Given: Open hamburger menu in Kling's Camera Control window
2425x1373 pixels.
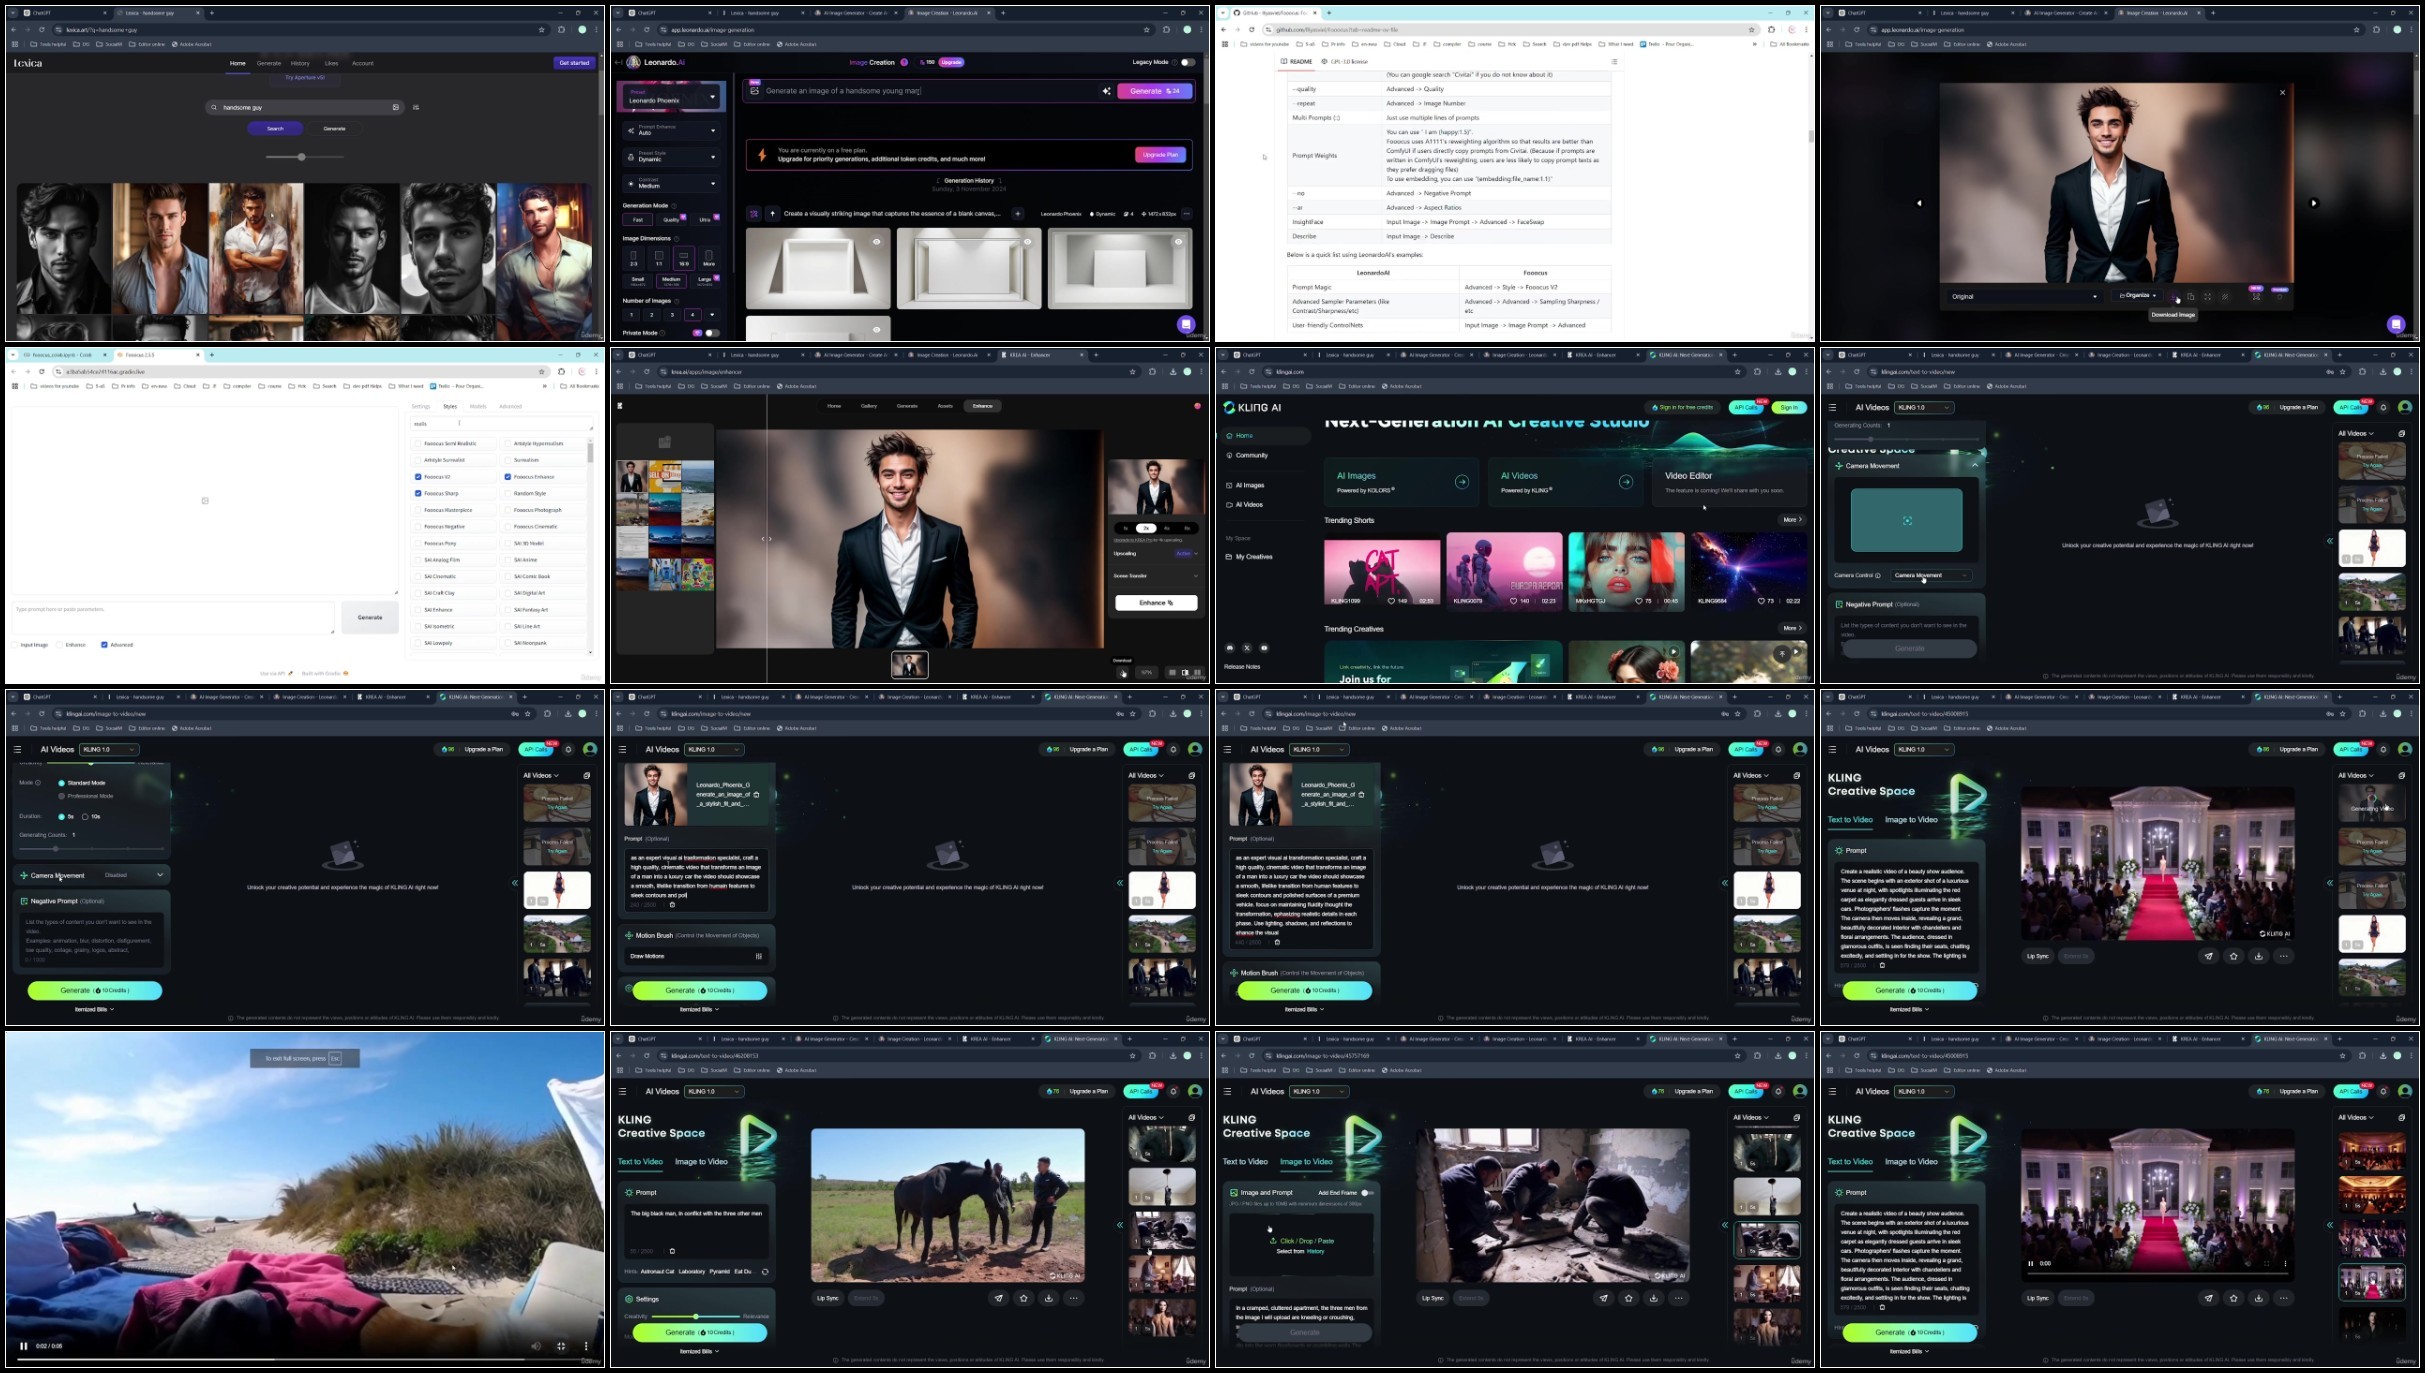Looking at the screenshot, I should click(1832, 408).
